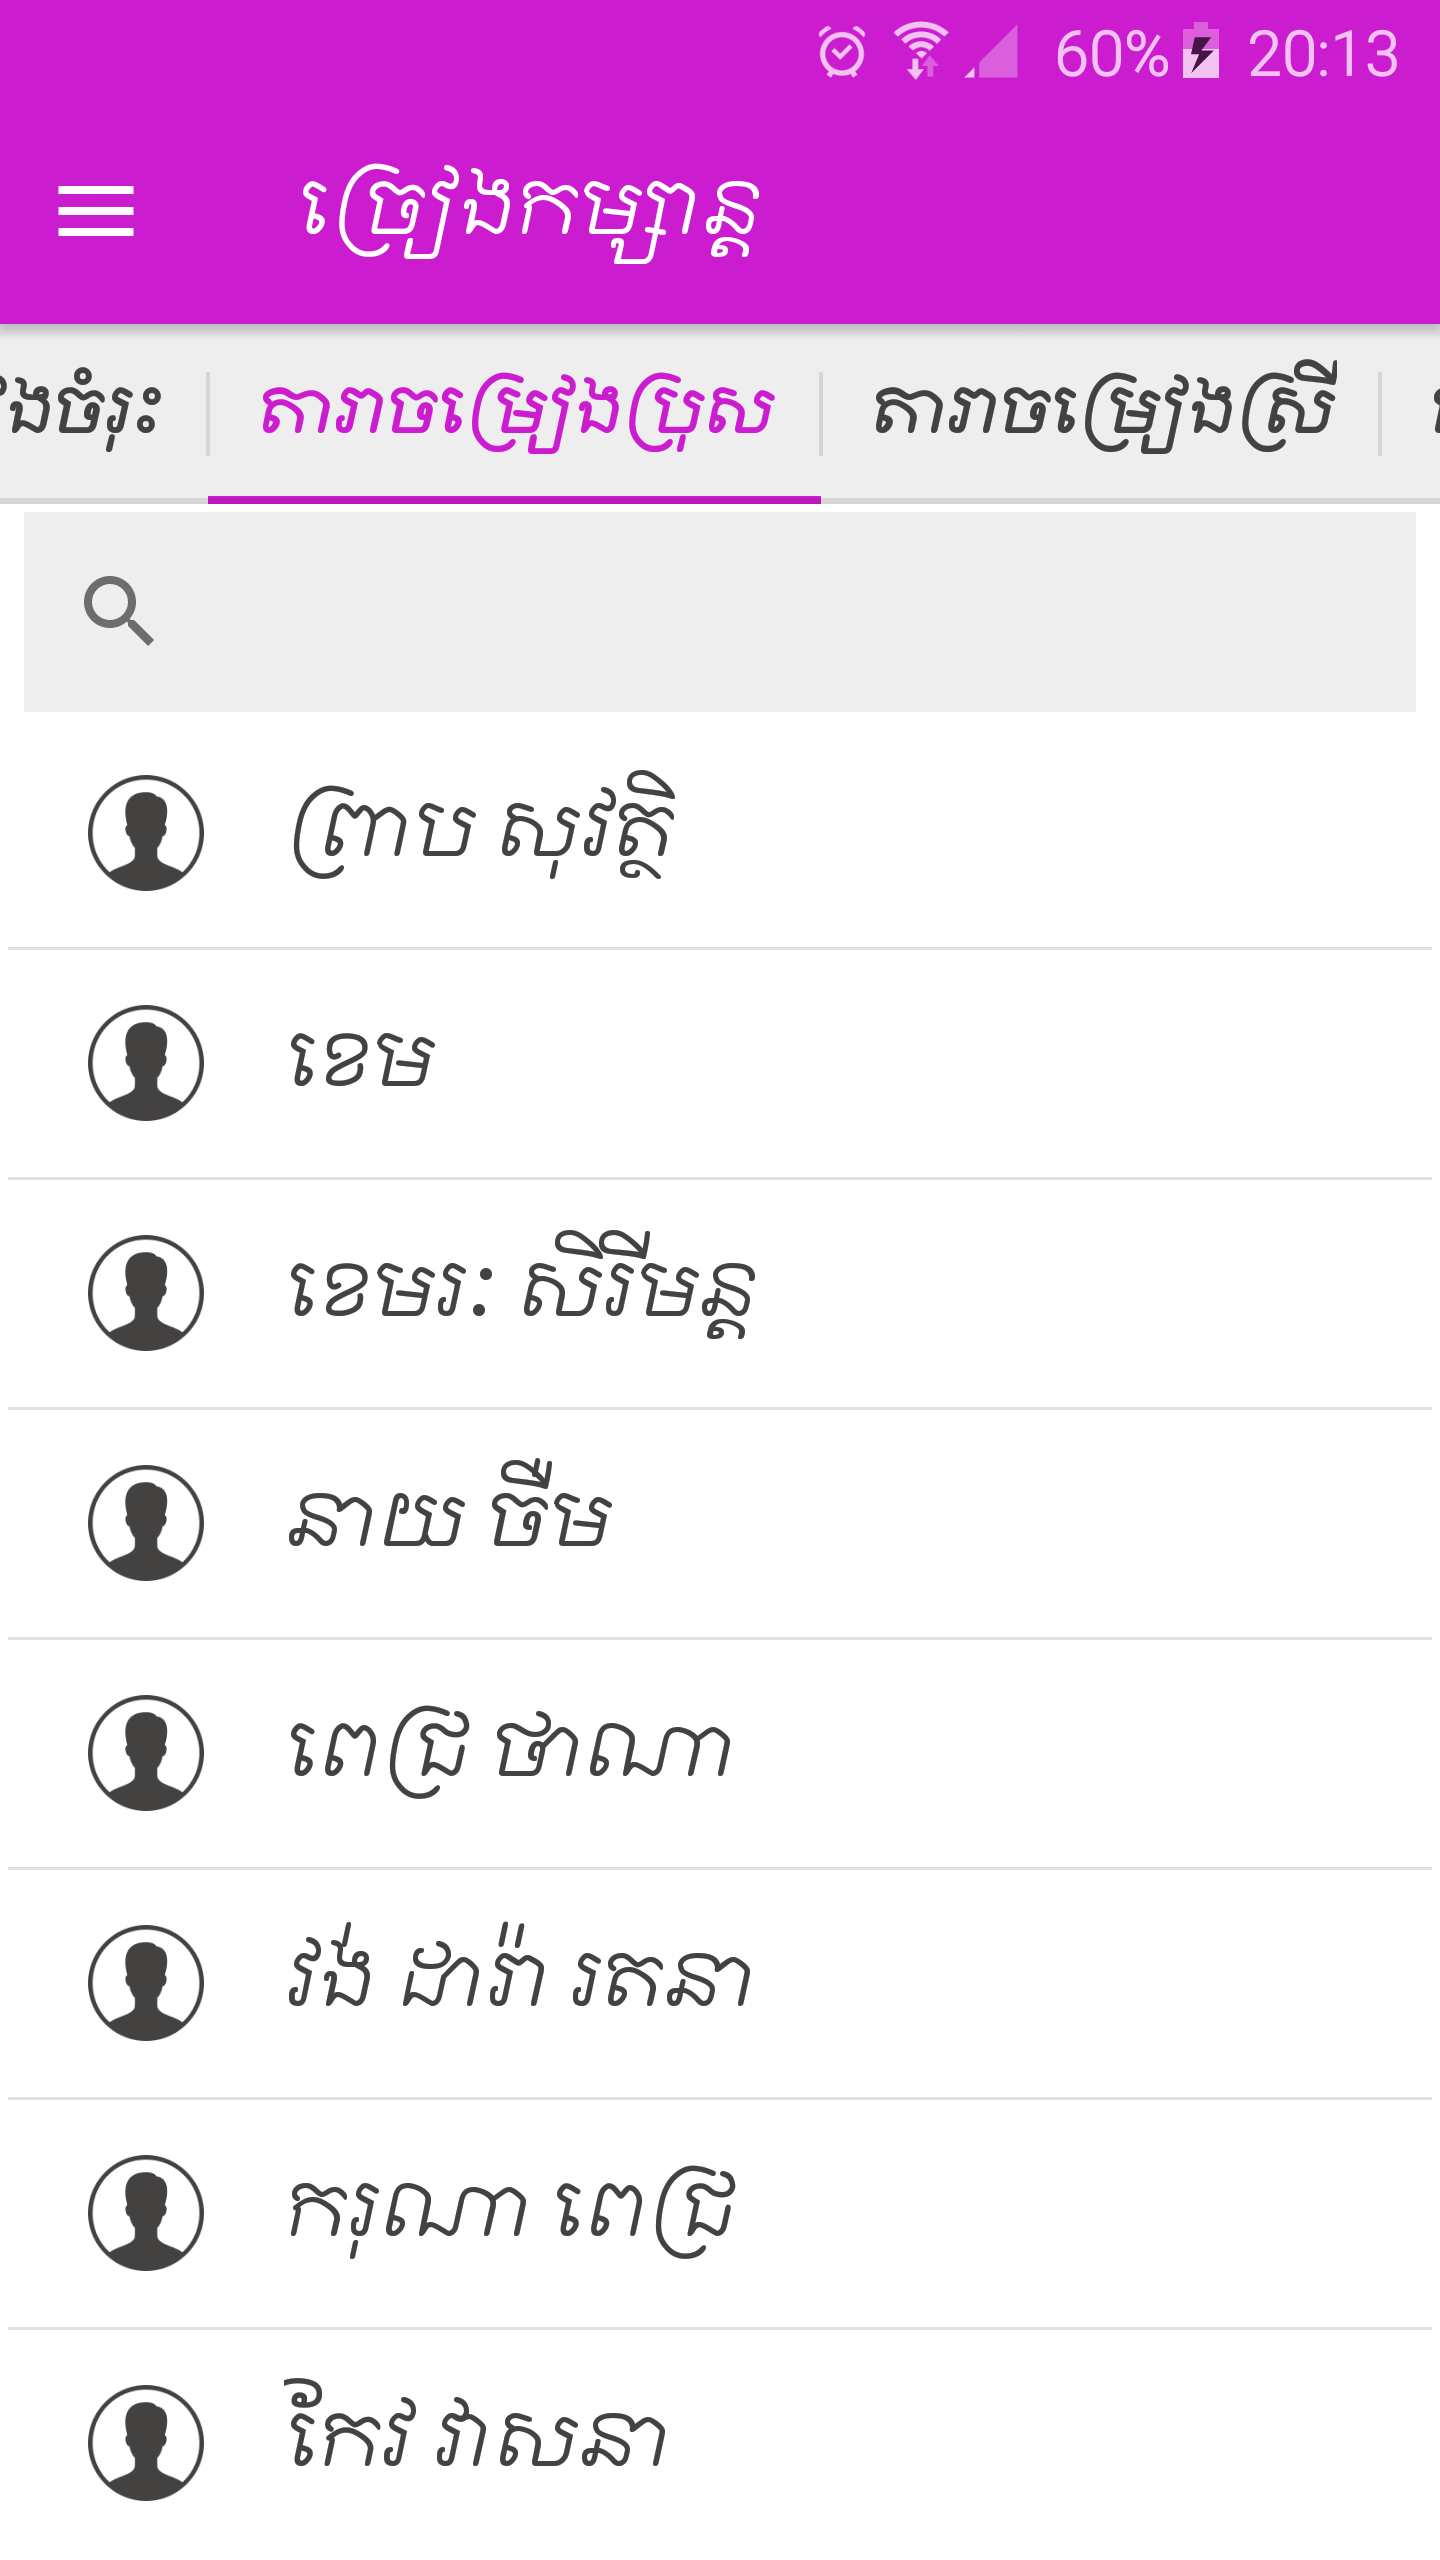Click avatar icon beside ខេម
Screen dimensions: 1440x2560
(x=146, y=1063)
